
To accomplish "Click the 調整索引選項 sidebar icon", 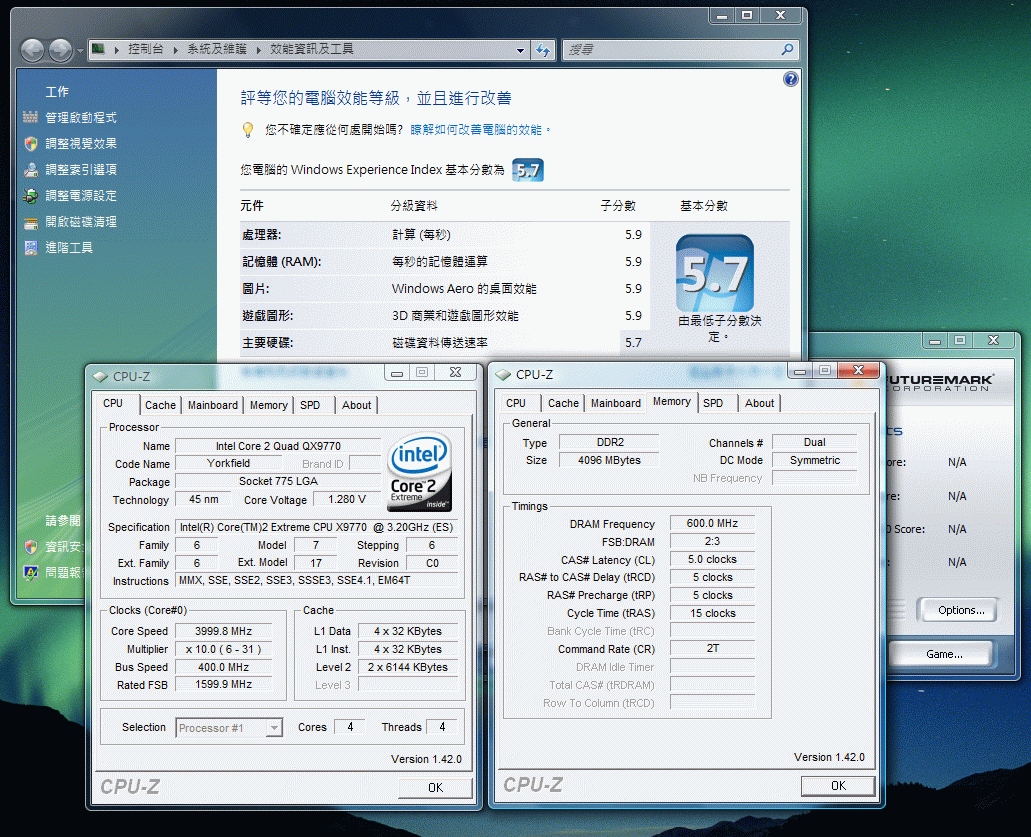I will click(x=31, y=170).
